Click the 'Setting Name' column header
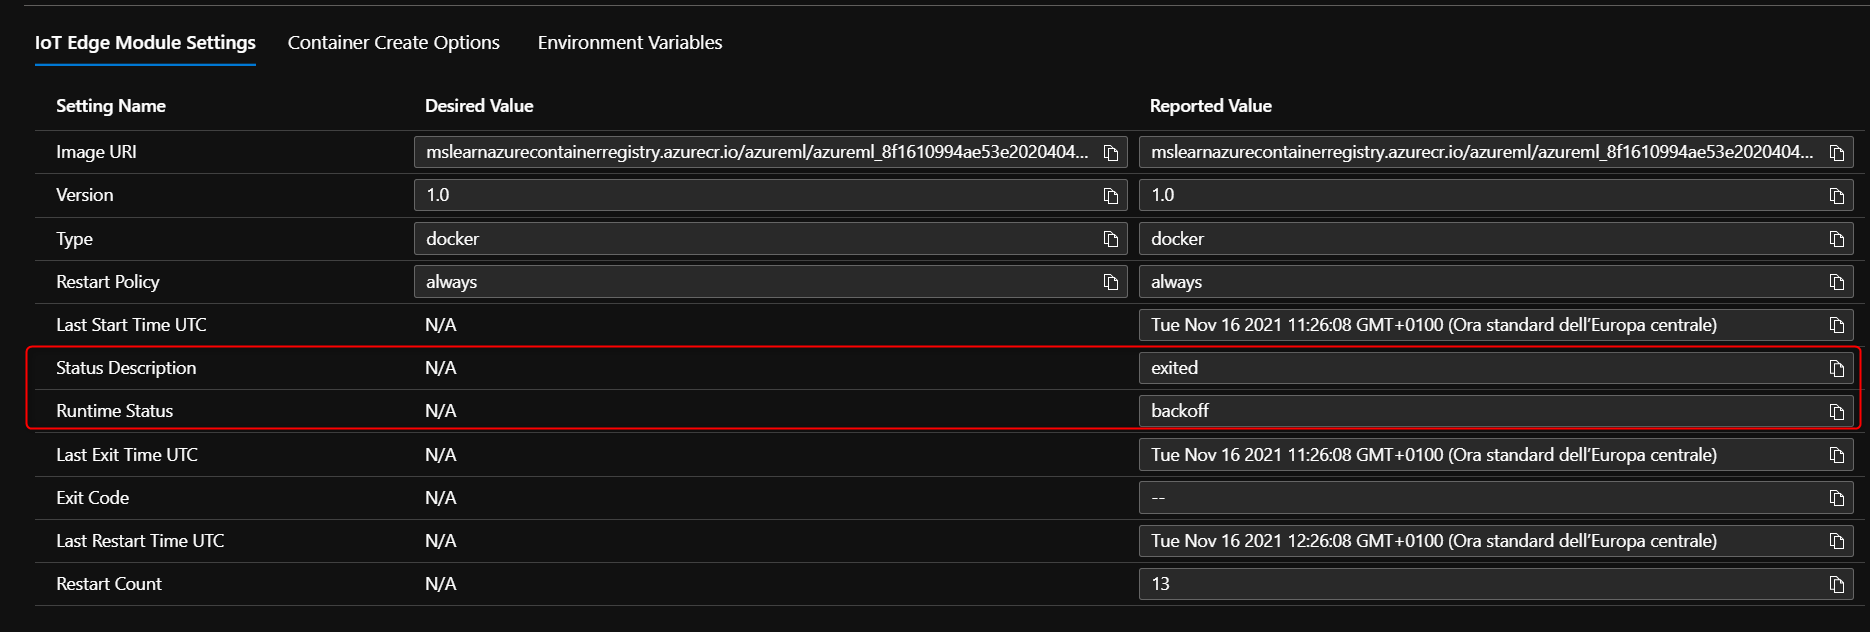The image size is (1870, 632). pos(111,106)
